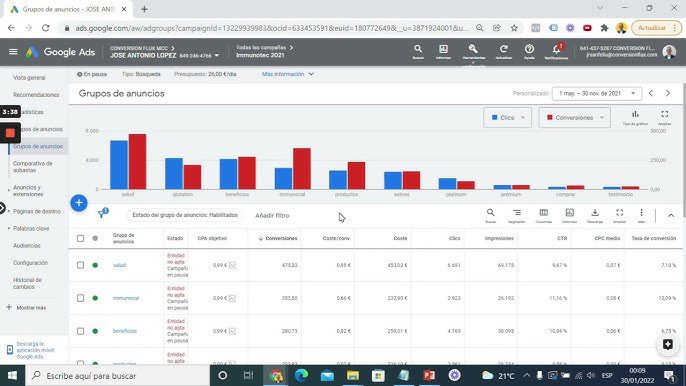Open Audiencias in the sidebar
The height and width of the screenshot is (386, 686).
point(27,246)
